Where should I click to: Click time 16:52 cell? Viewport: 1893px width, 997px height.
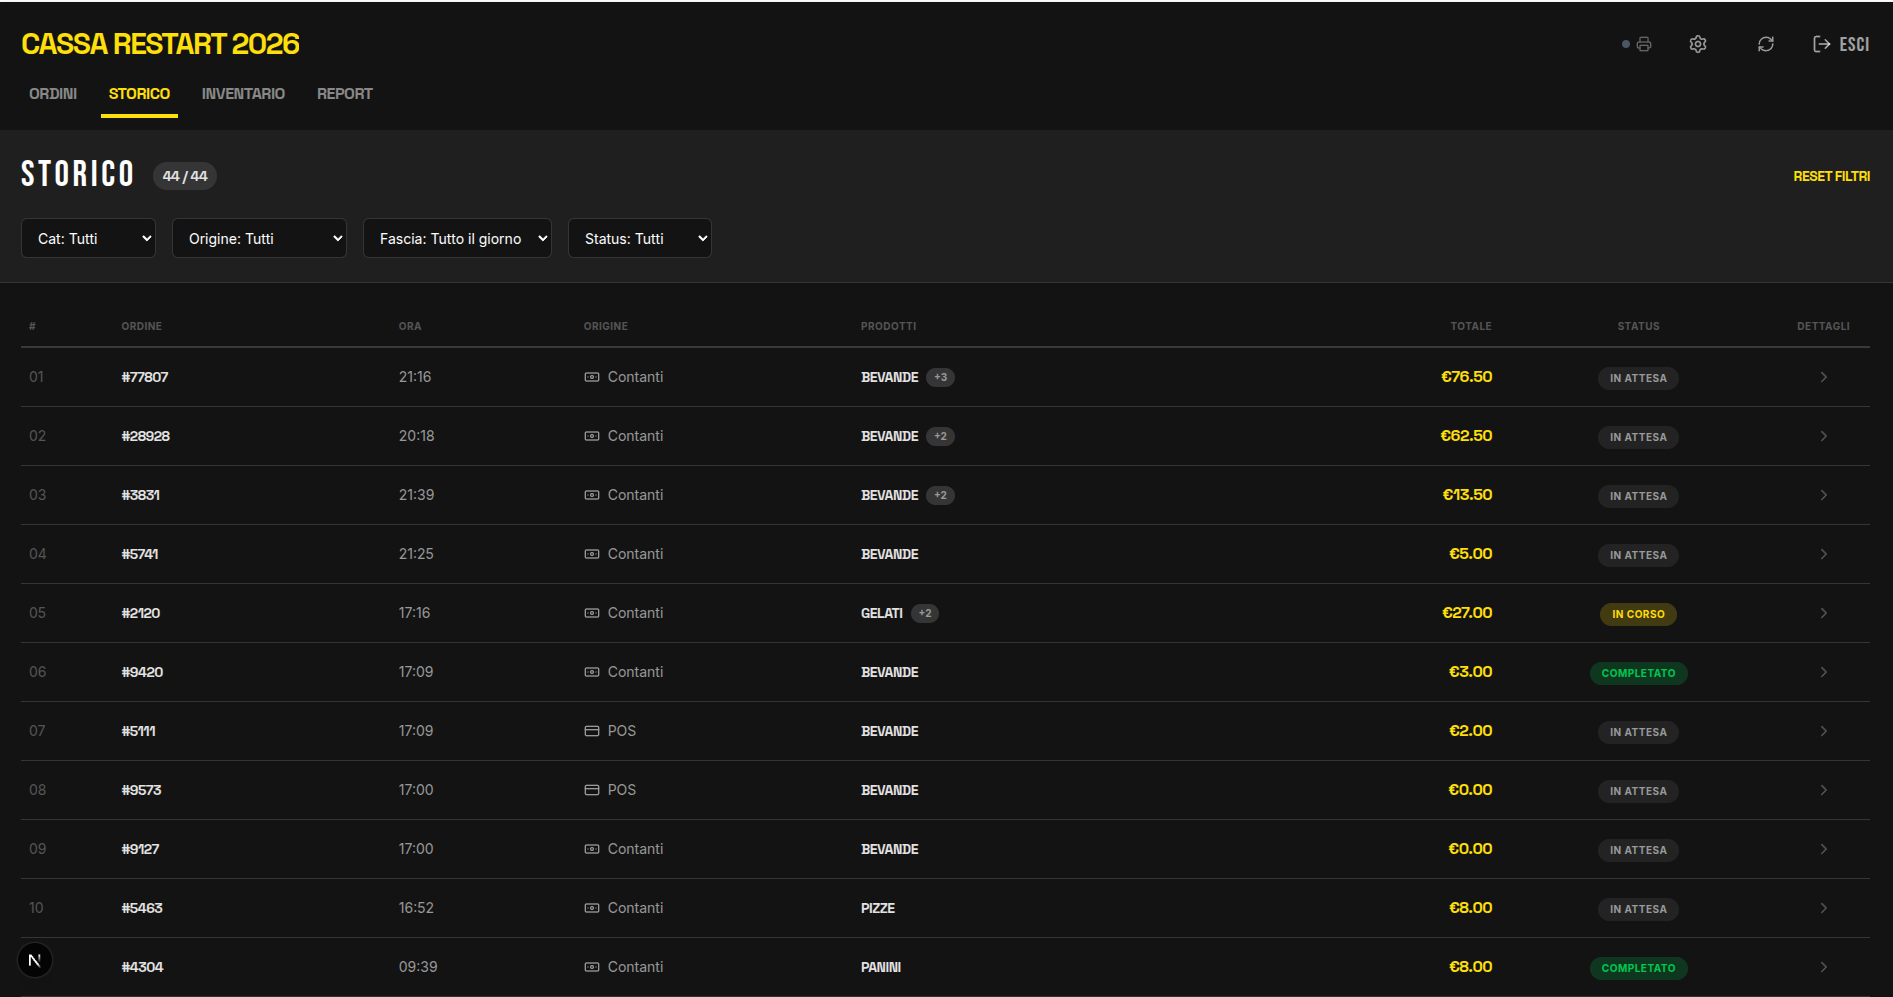pos(417,908)
